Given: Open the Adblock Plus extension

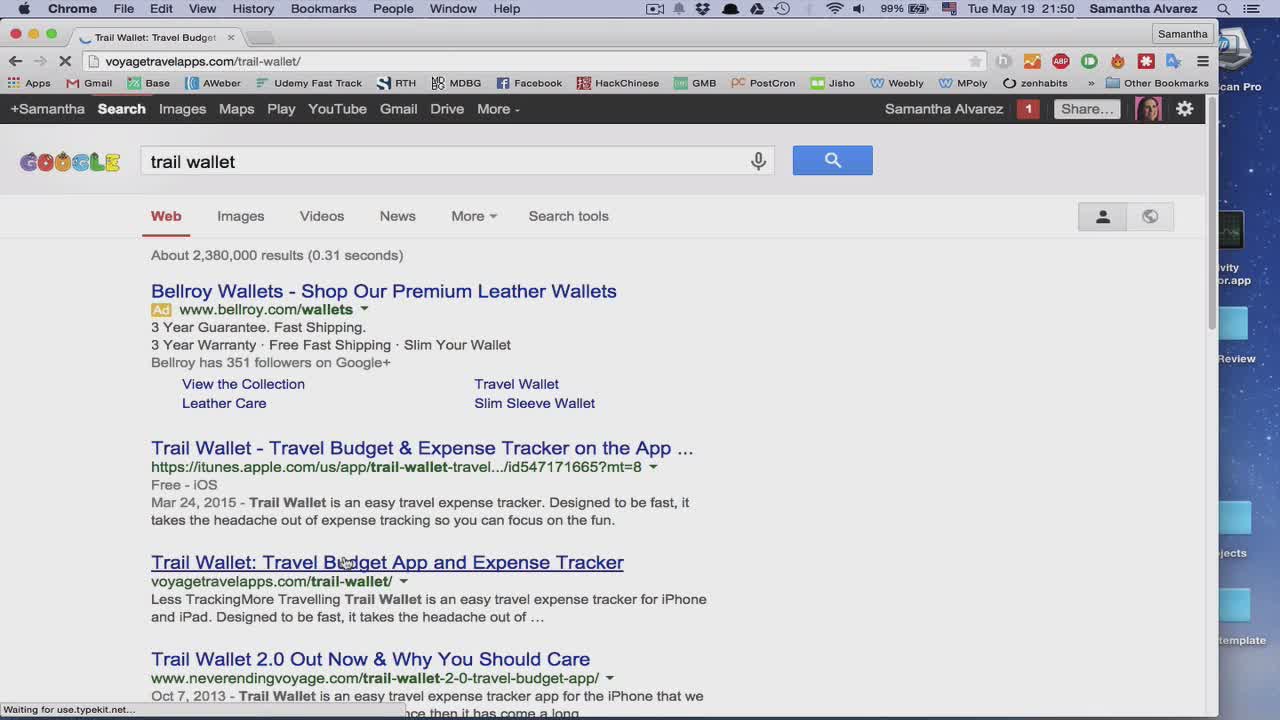Looking at the screenshot, I should coord(1061,61).
